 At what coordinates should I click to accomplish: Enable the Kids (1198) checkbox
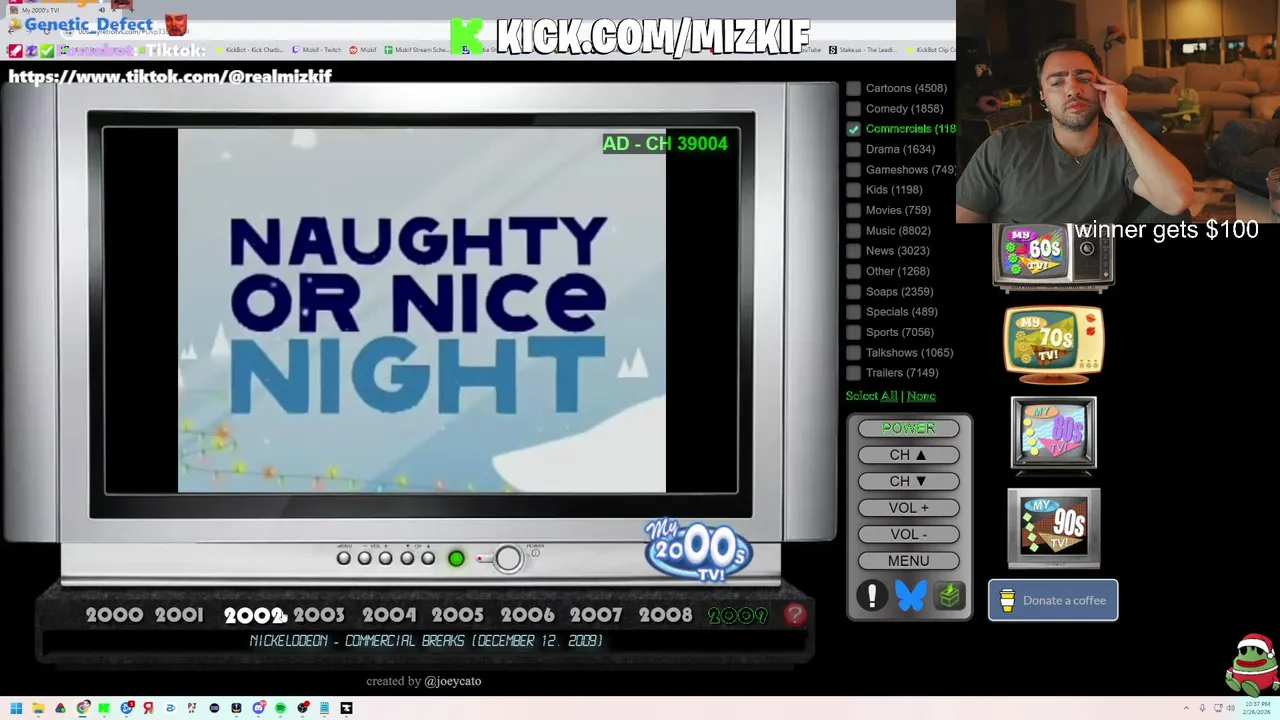coord(853,190)
